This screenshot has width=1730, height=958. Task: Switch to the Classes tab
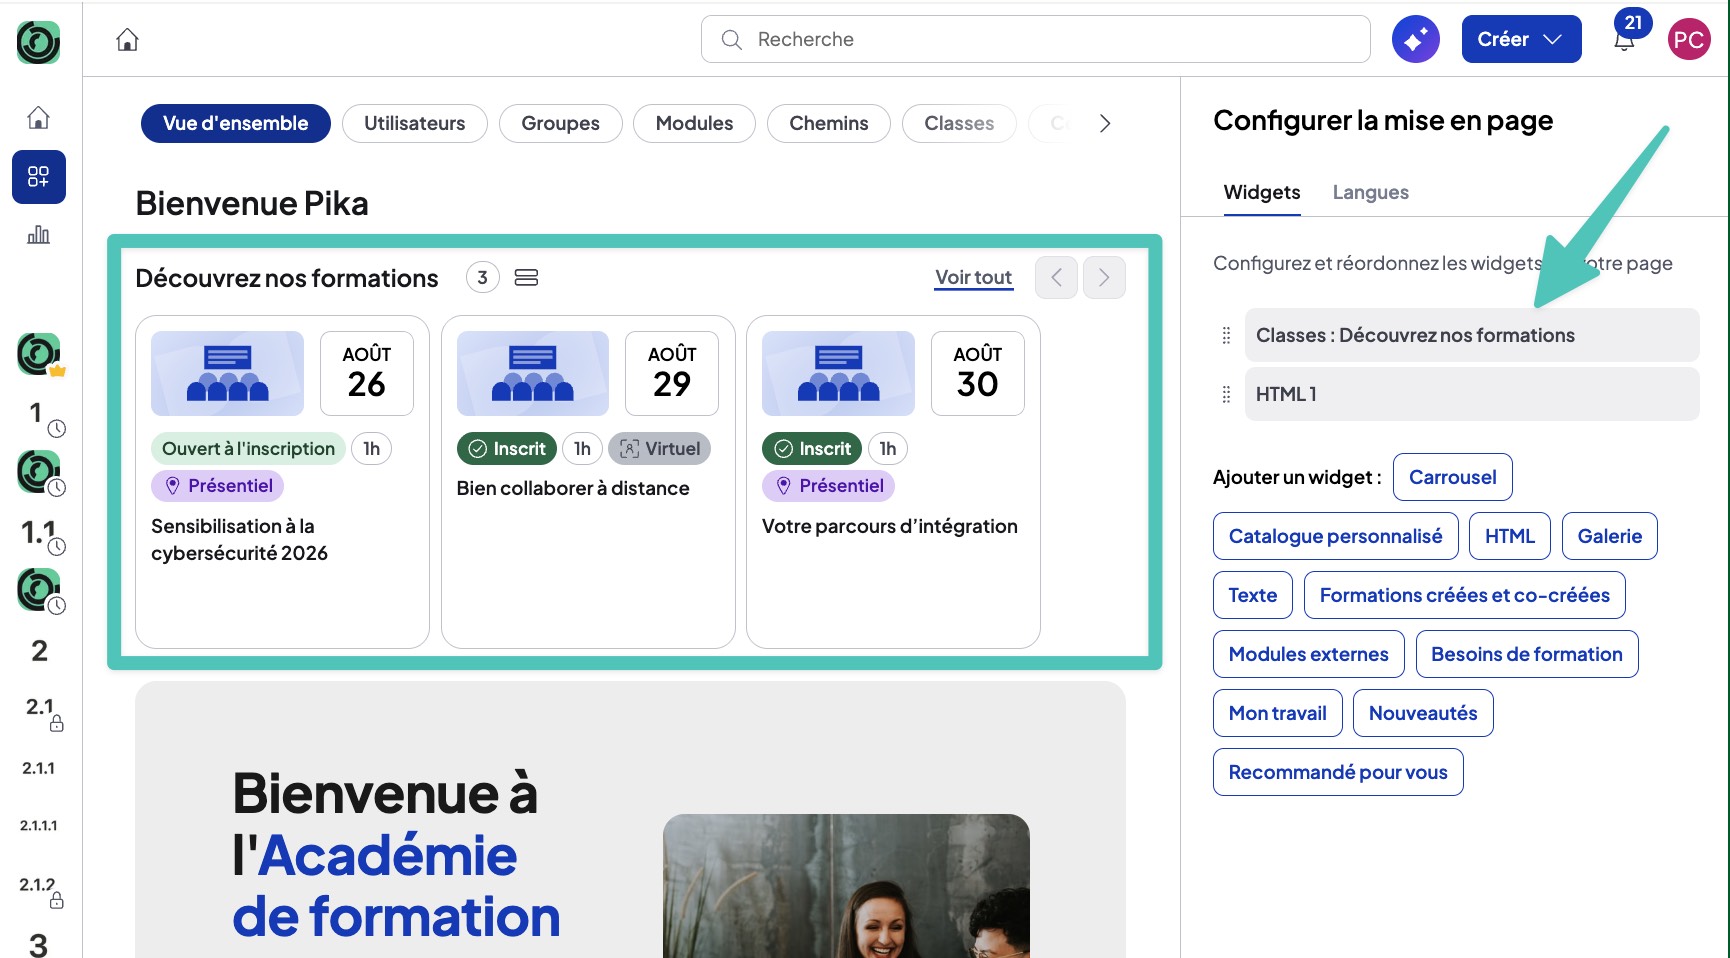point(959,124)
